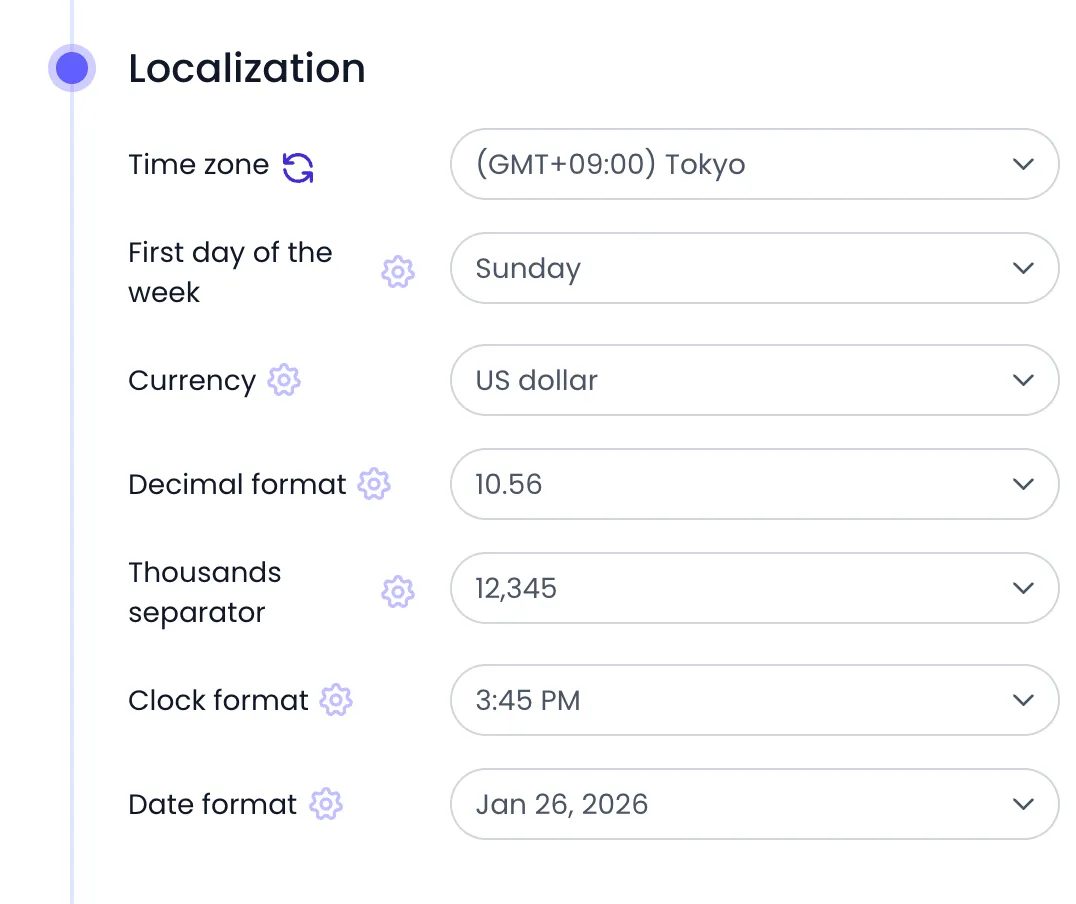1076x904 pixels.
Task: Open the Time zone dropdown showing Tokyo
Action: coord(755,164)
